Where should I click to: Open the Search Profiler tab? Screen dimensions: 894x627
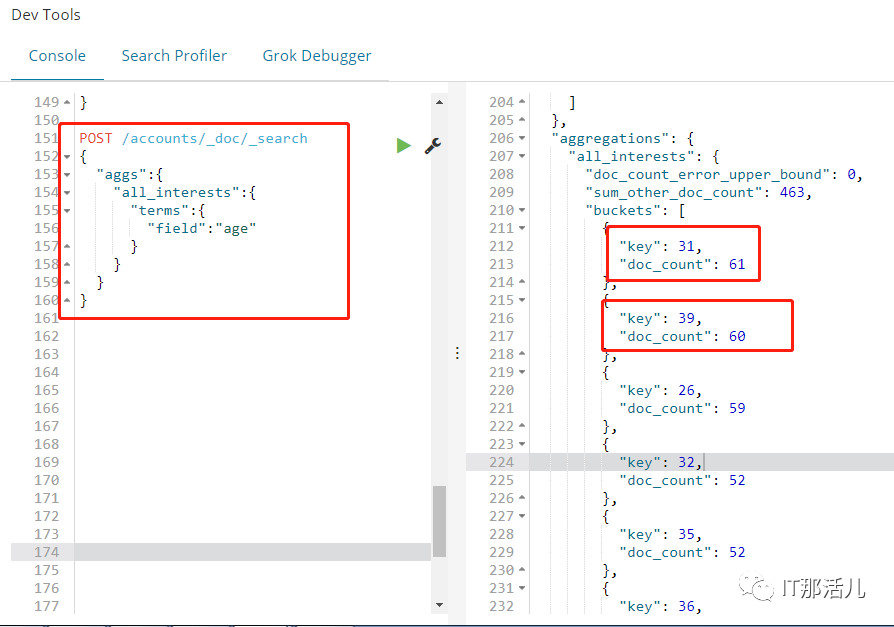[174, 56]
